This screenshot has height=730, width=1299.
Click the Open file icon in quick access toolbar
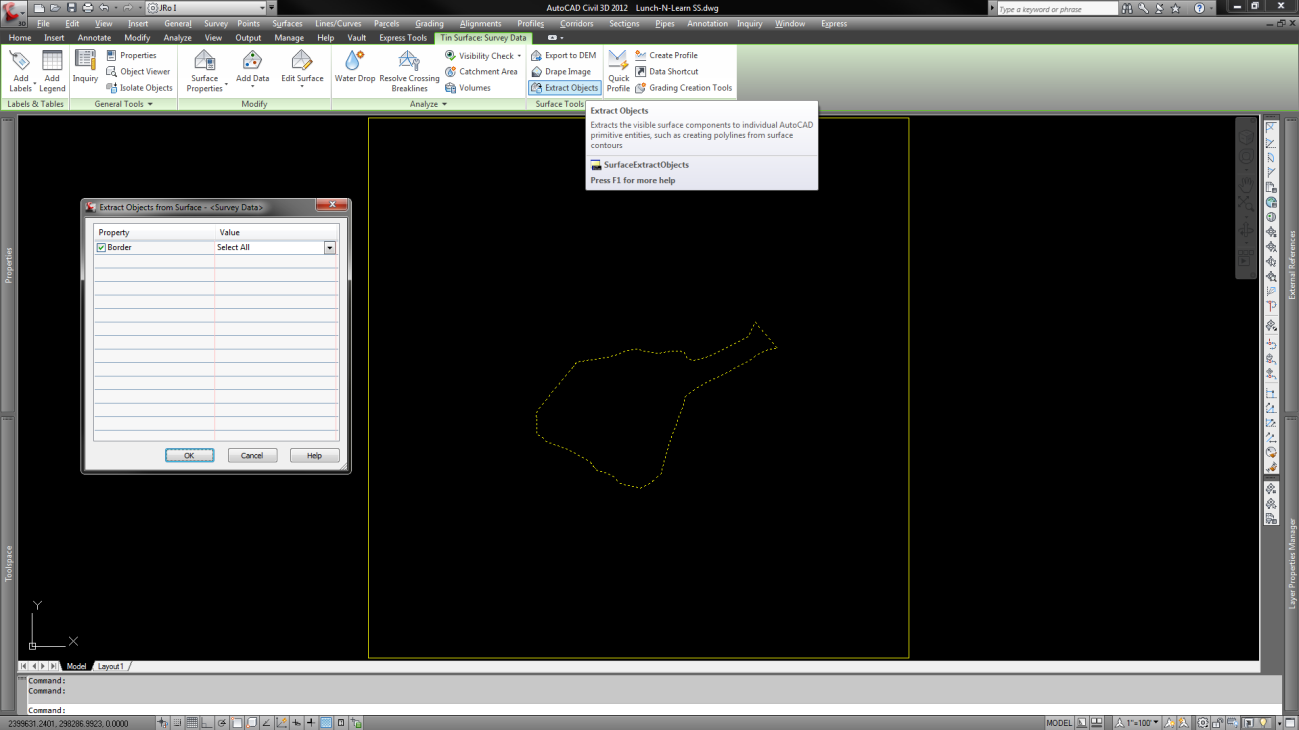point(55,8)
